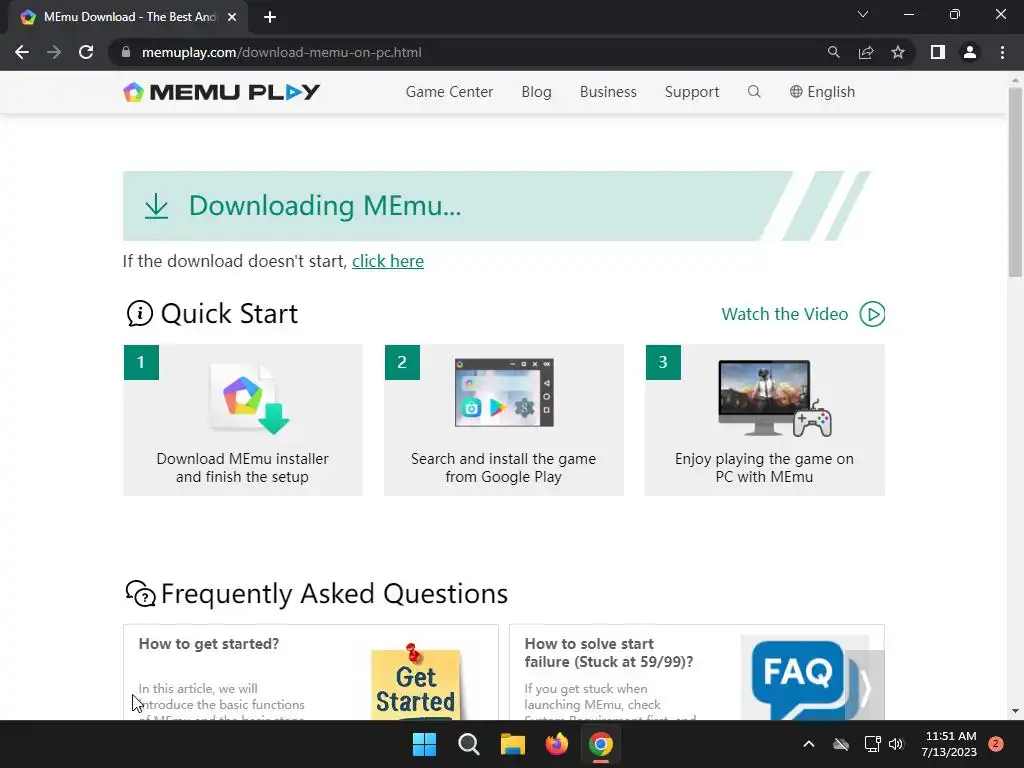Screen dimensions: 1024x768
Task: Click the FAQ carousel next arrow
Action: click(865, 686)
